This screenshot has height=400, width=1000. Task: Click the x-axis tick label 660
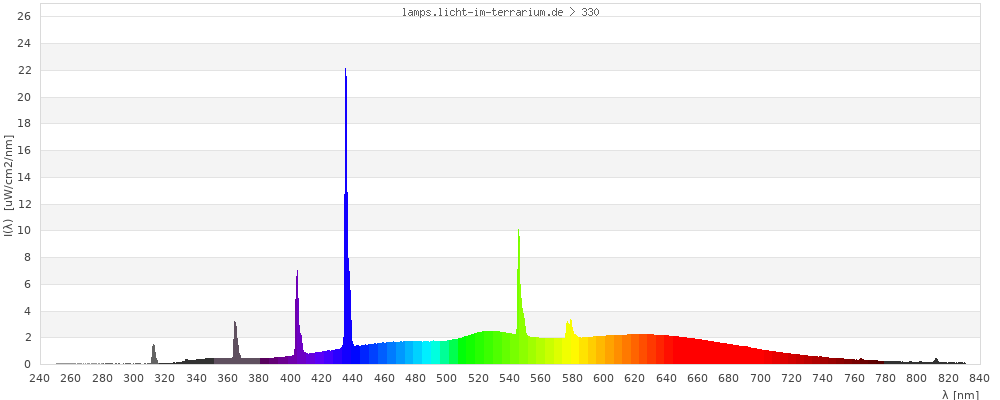pos(698,378)
